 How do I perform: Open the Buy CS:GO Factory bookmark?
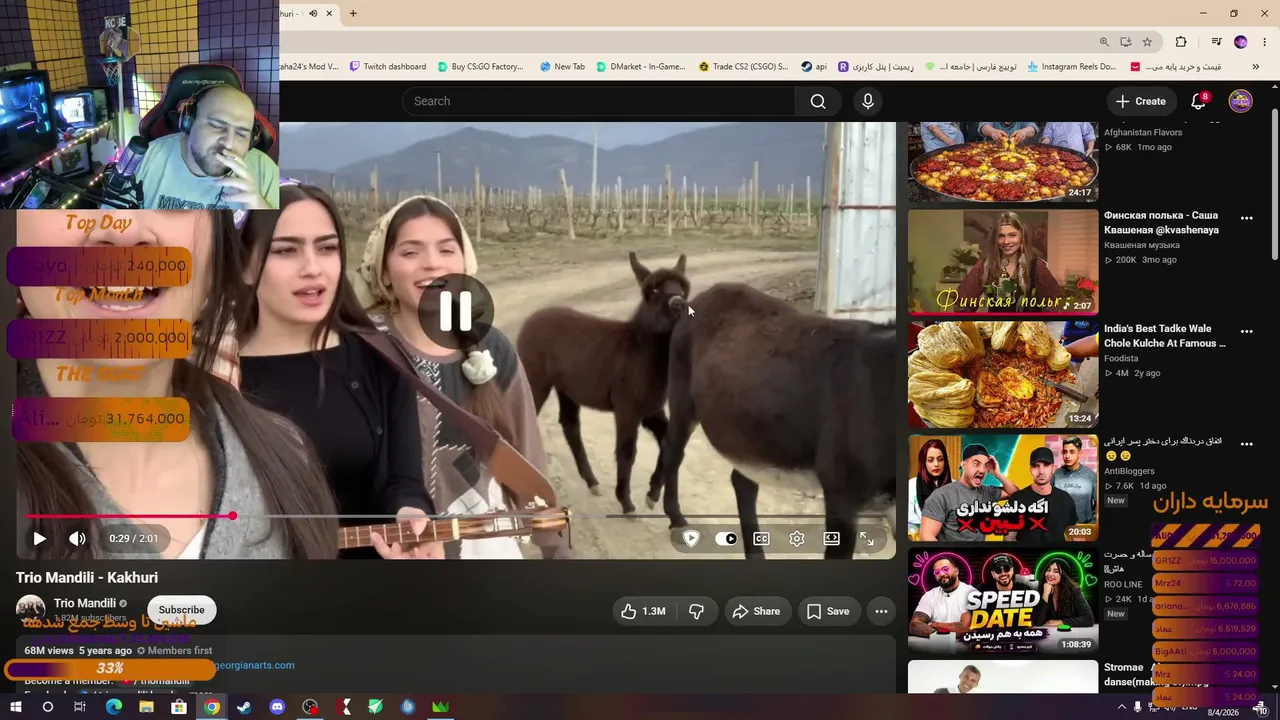(480, 67)
